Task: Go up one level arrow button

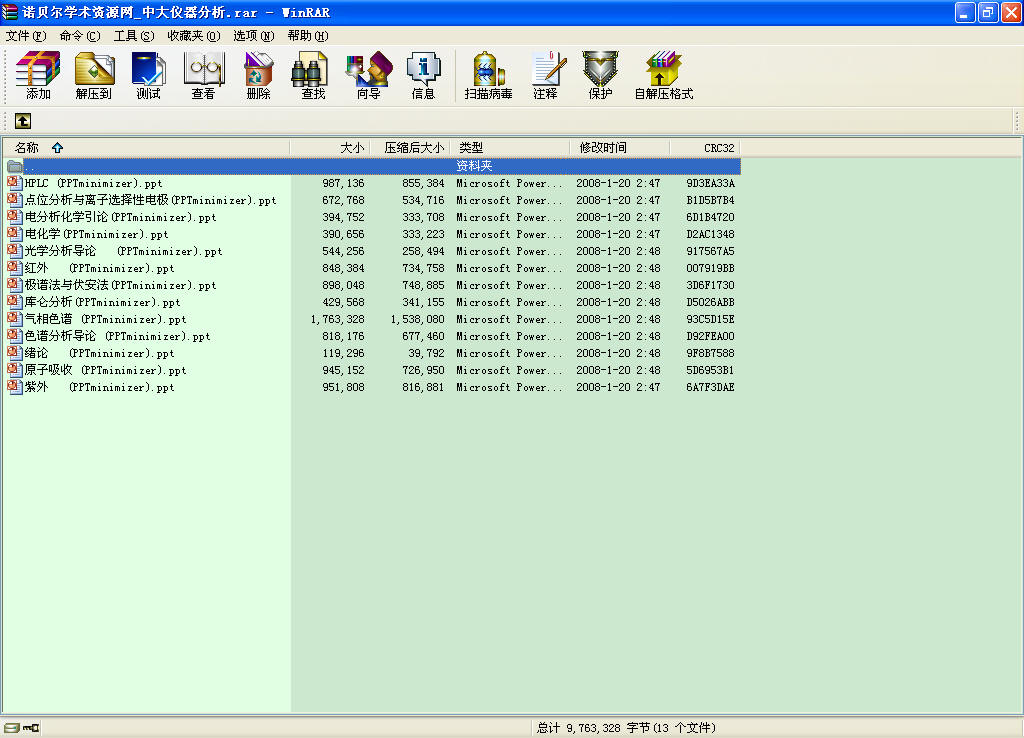Action: [23, 121]
